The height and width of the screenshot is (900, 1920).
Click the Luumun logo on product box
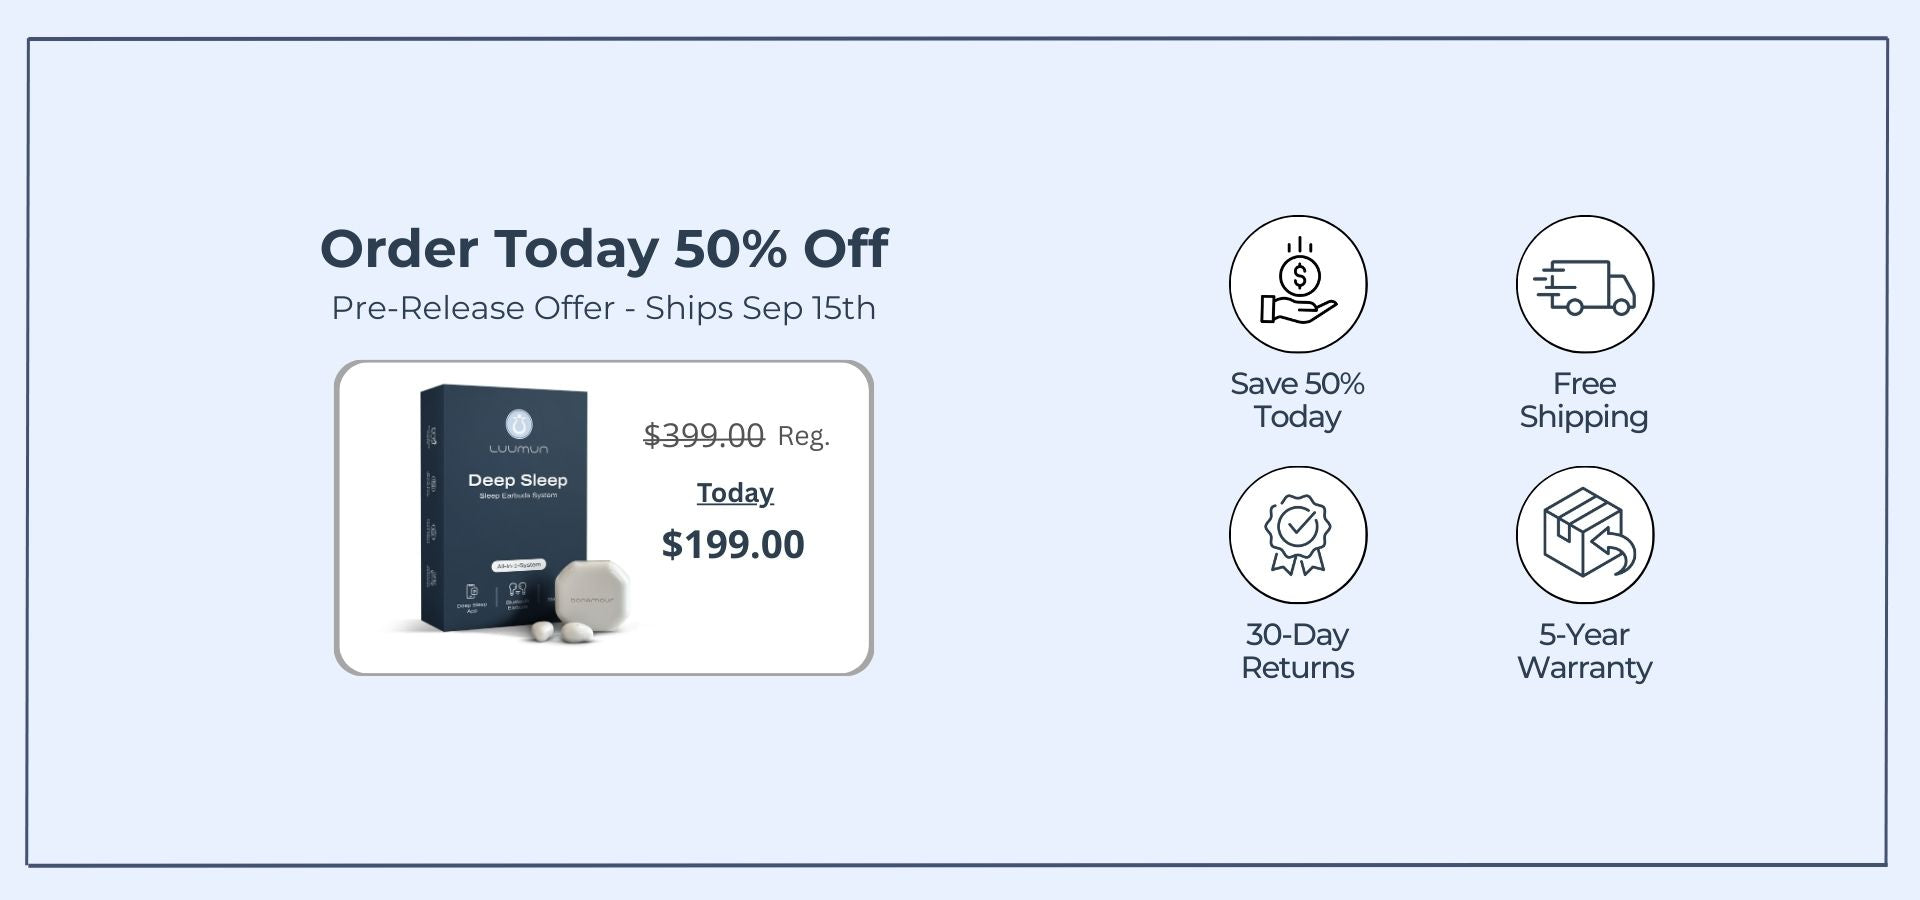518,431
